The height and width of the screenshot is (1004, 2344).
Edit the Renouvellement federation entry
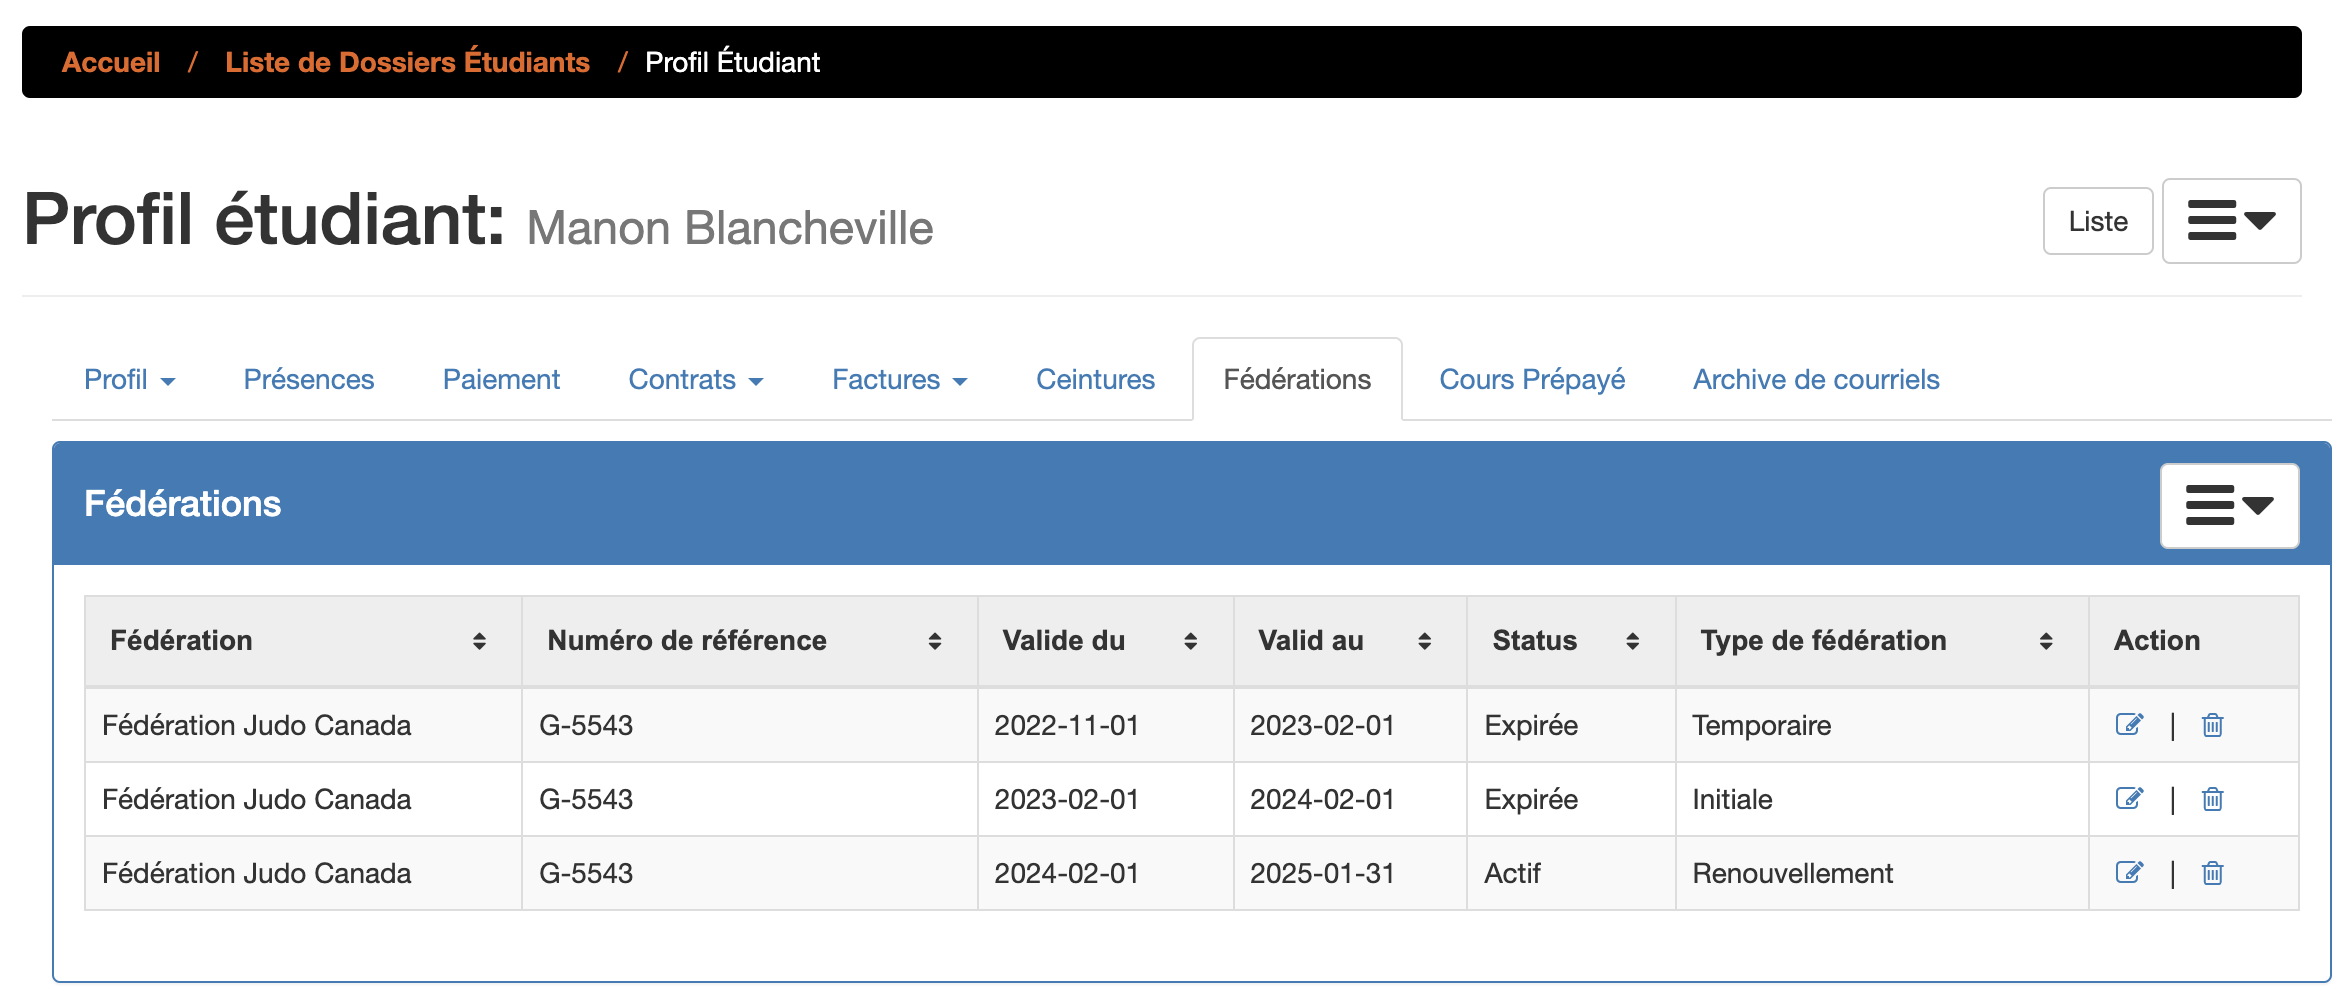coord(2129,872)
